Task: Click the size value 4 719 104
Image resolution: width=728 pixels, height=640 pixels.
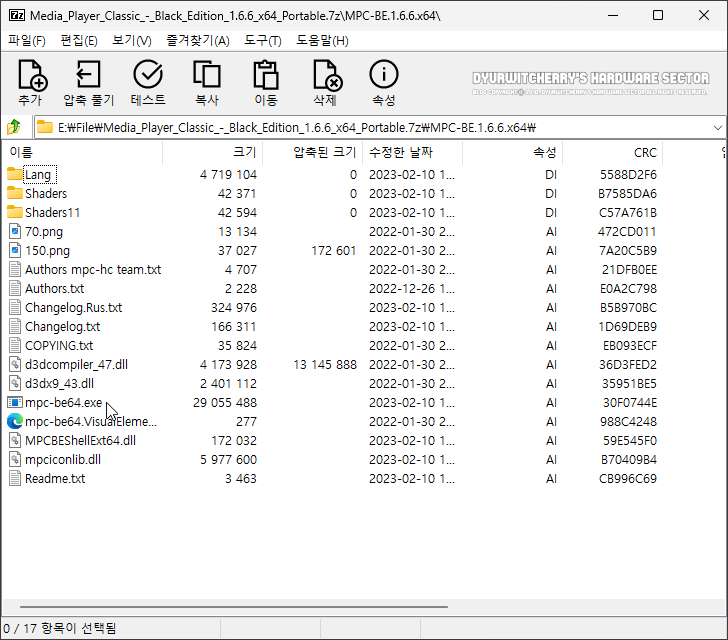Action: 228,175
